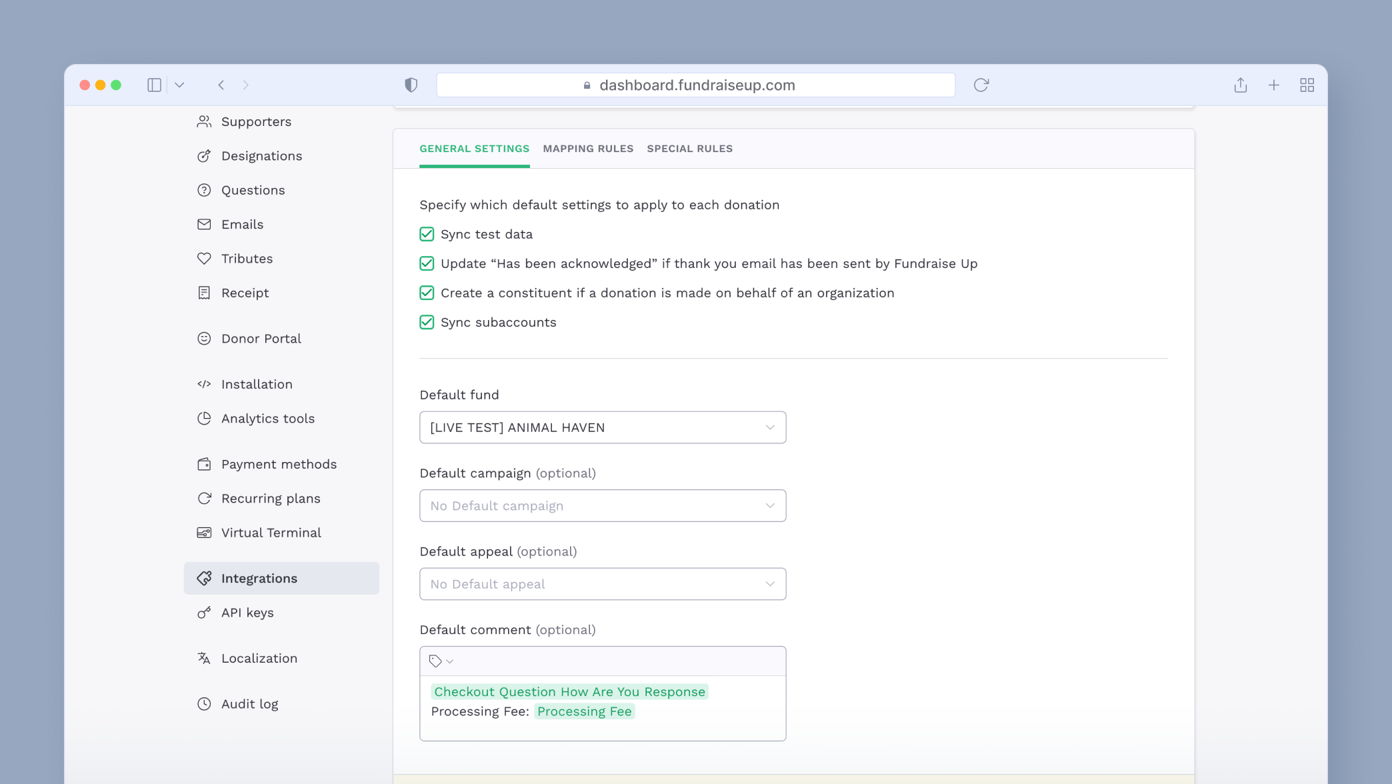Open the Virtual Terminal
Screen dimensions: 1392x784
[x=270, y=532]
